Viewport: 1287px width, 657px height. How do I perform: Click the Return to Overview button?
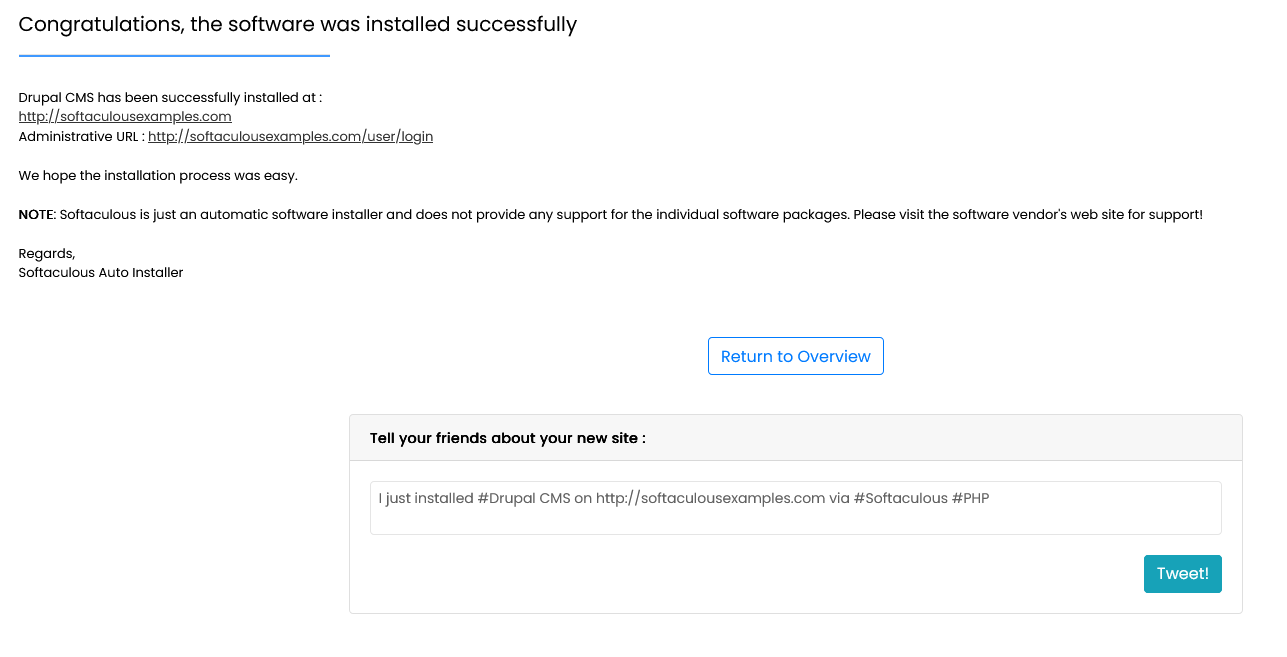click(x=795, y=356)
